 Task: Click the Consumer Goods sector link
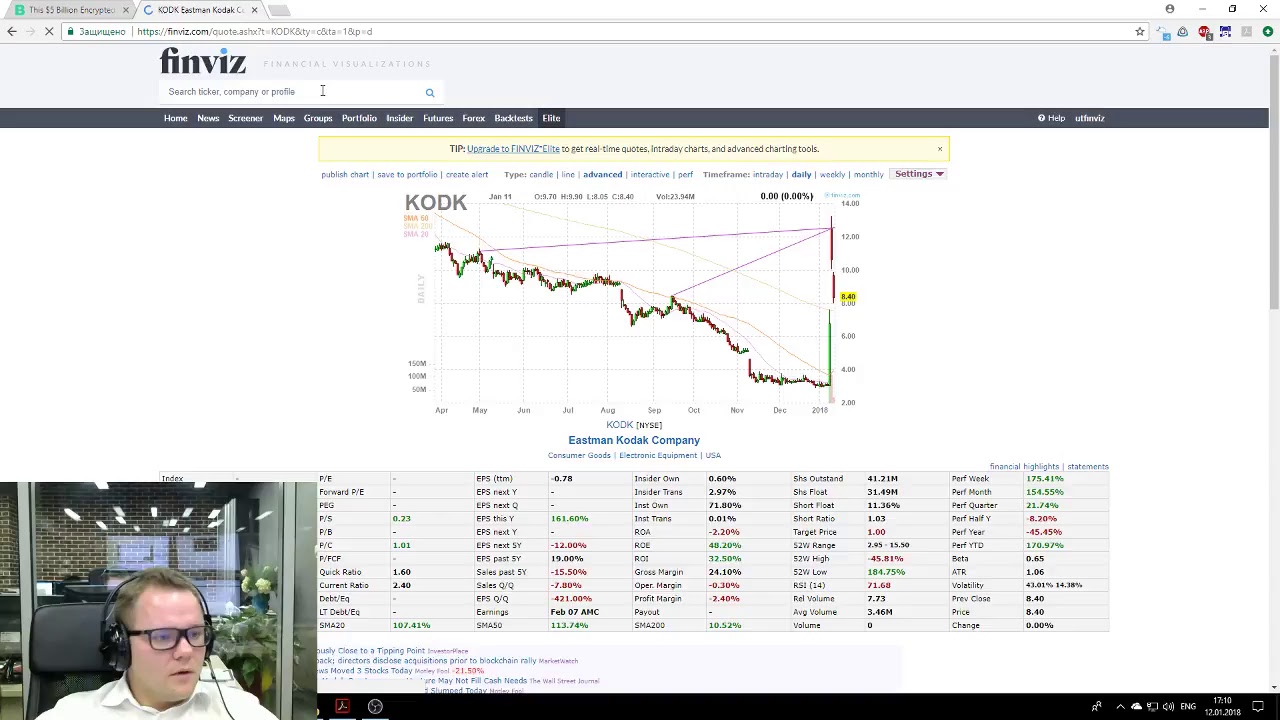pyautogui.click(x=579, y=456)
